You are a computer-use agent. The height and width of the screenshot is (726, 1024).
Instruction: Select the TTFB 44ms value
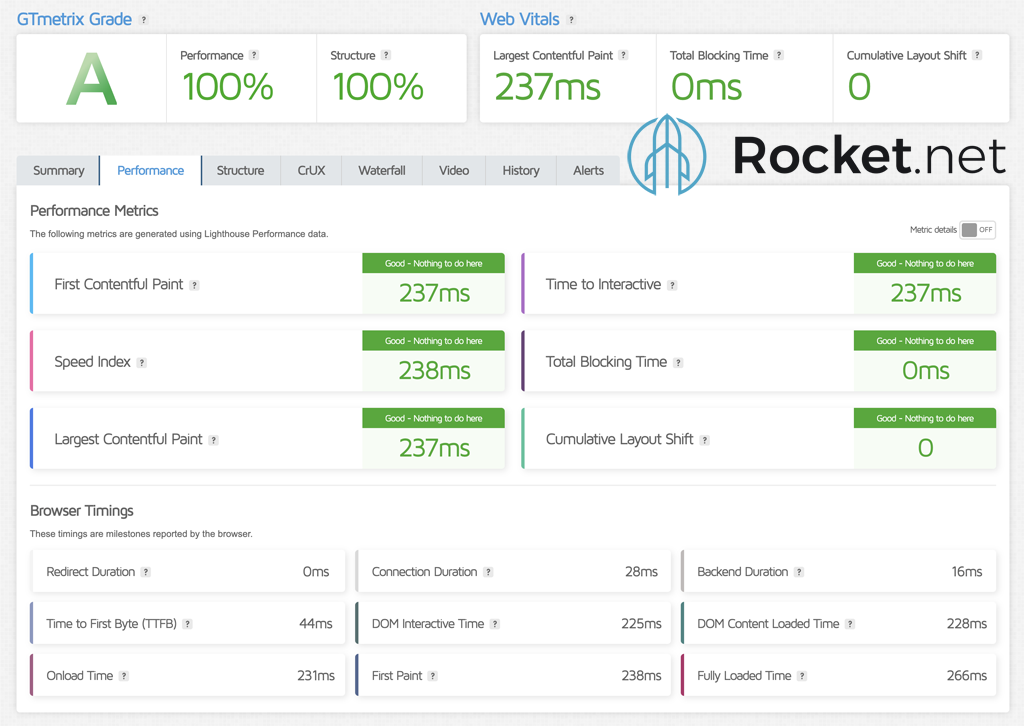point(315,623)
